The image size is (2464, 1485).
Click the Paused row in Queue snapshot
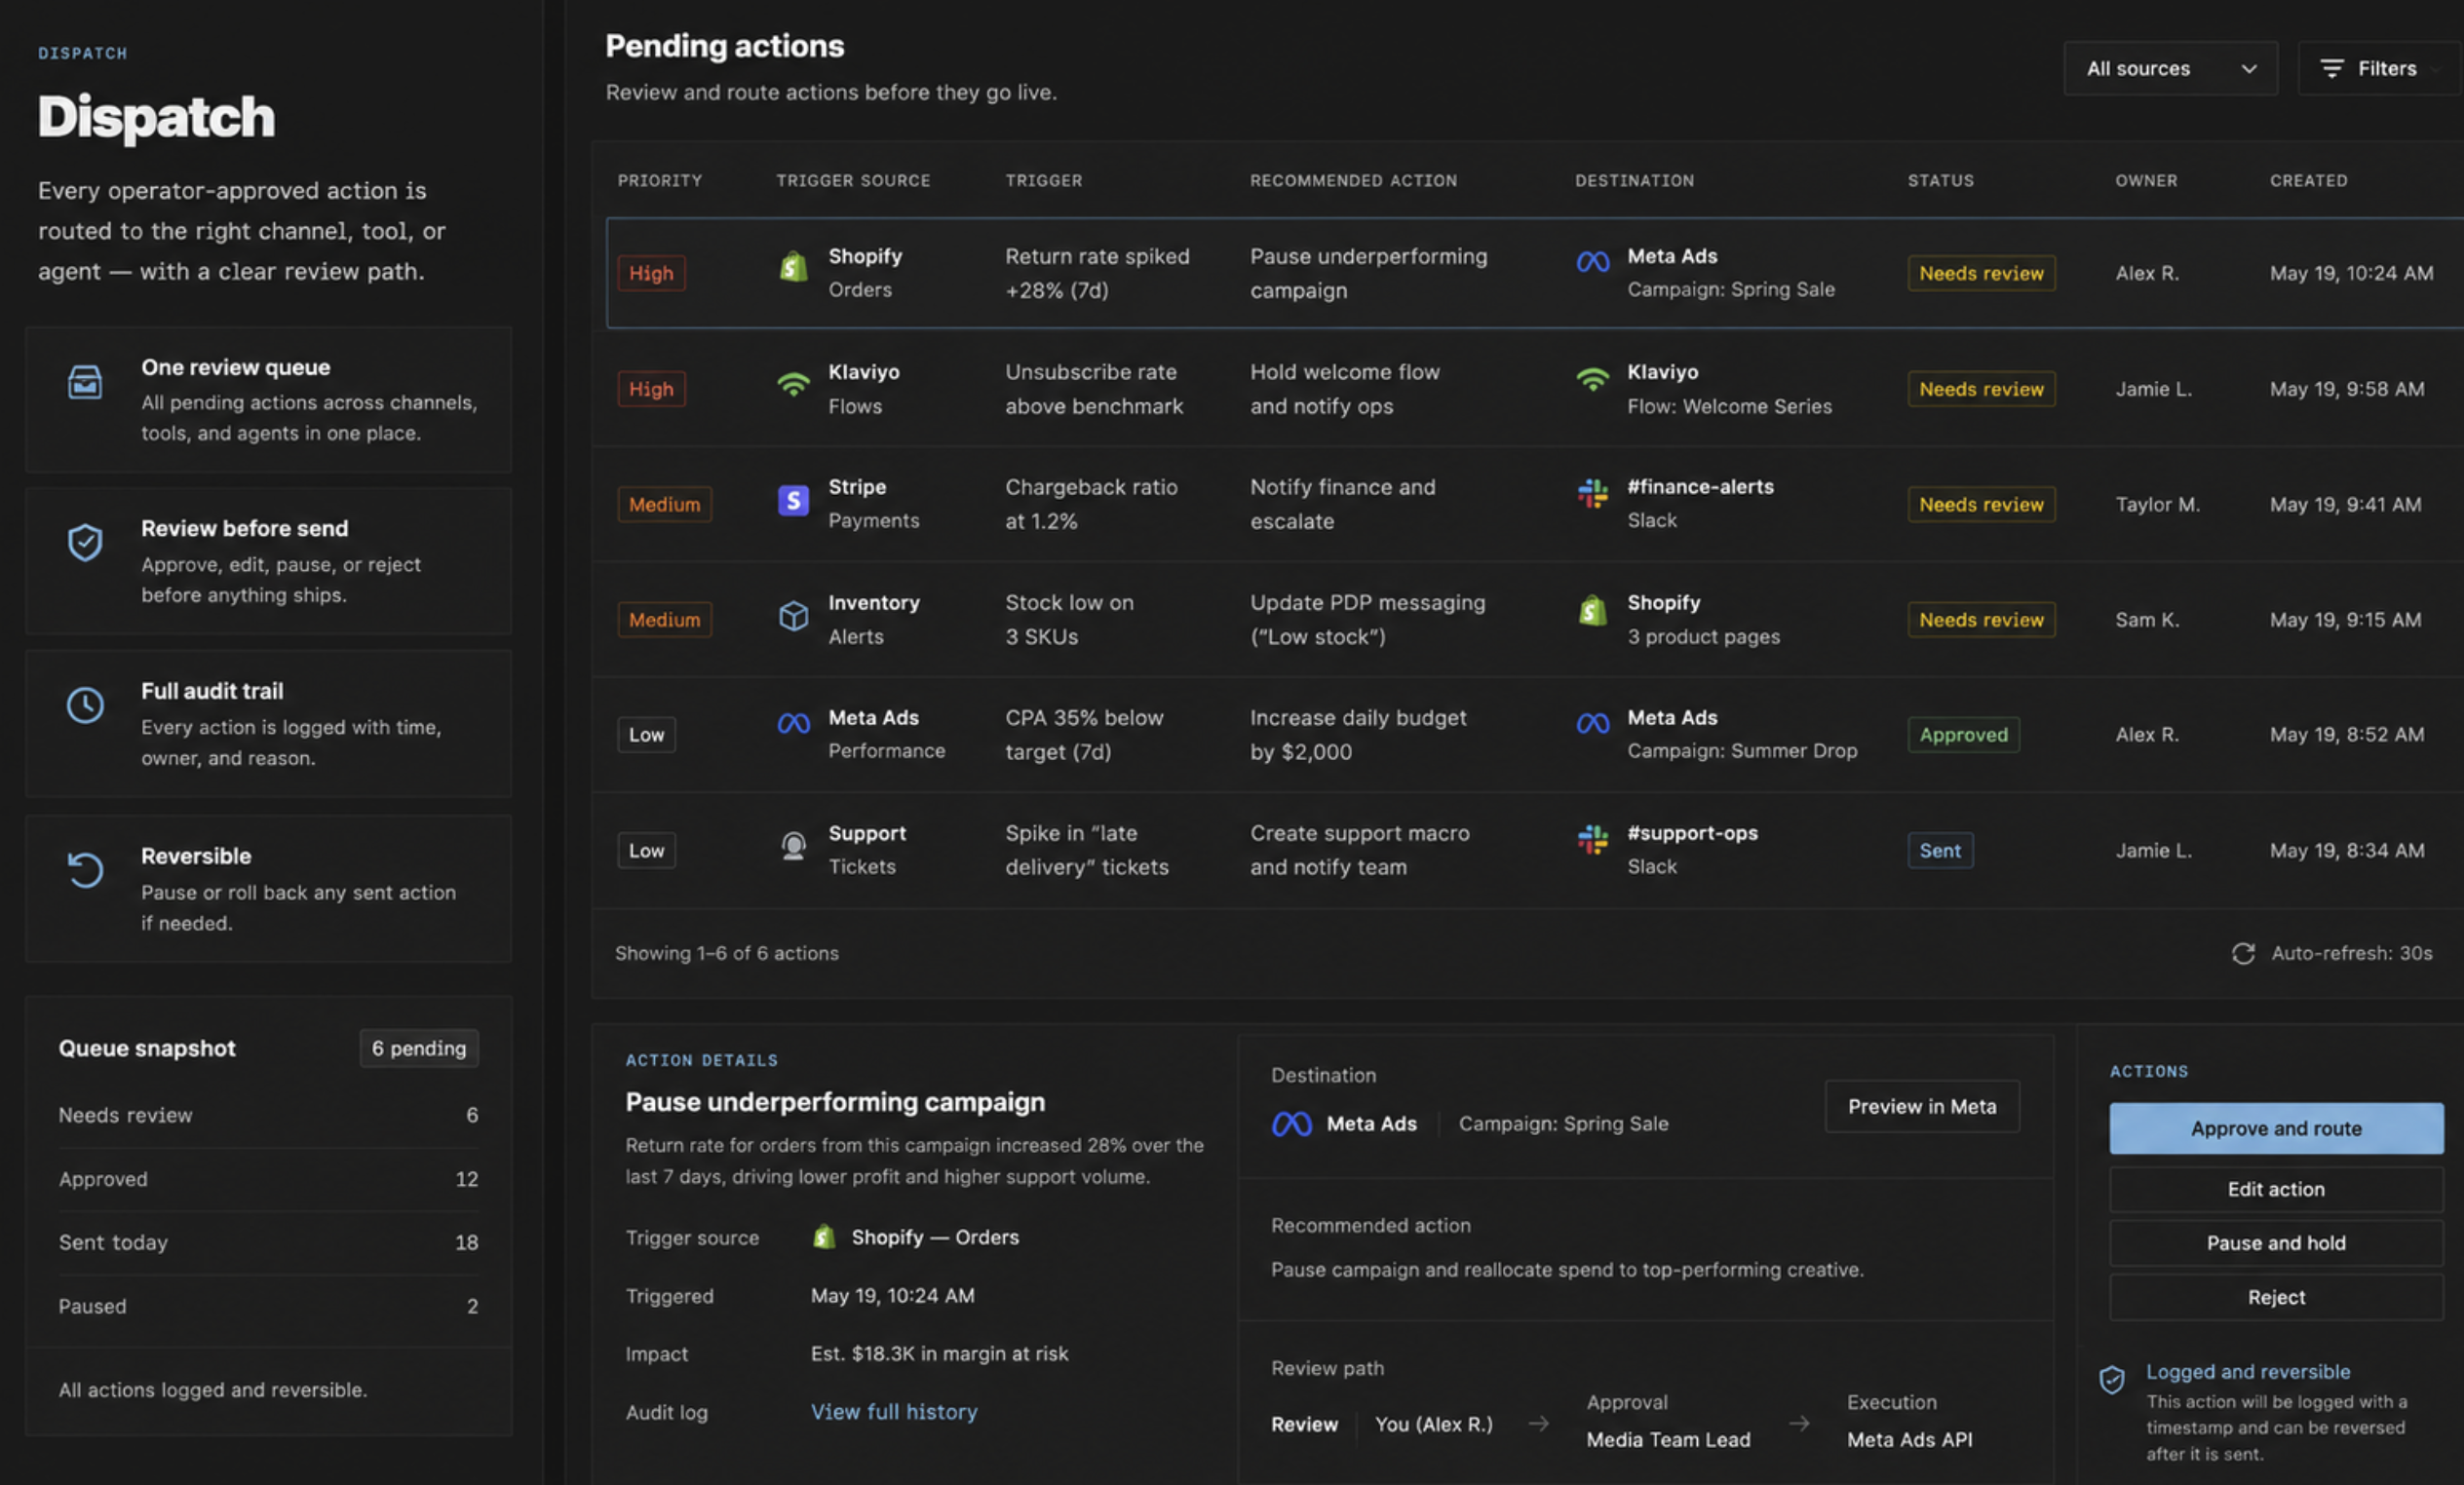[268, 1306]
